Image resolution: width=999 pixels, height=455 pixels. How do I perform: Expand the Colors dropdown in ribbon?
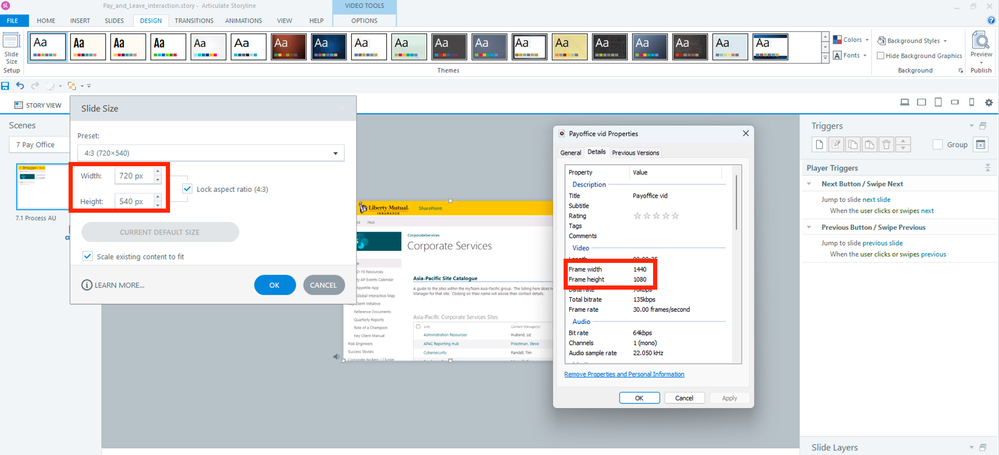point(852,40)
